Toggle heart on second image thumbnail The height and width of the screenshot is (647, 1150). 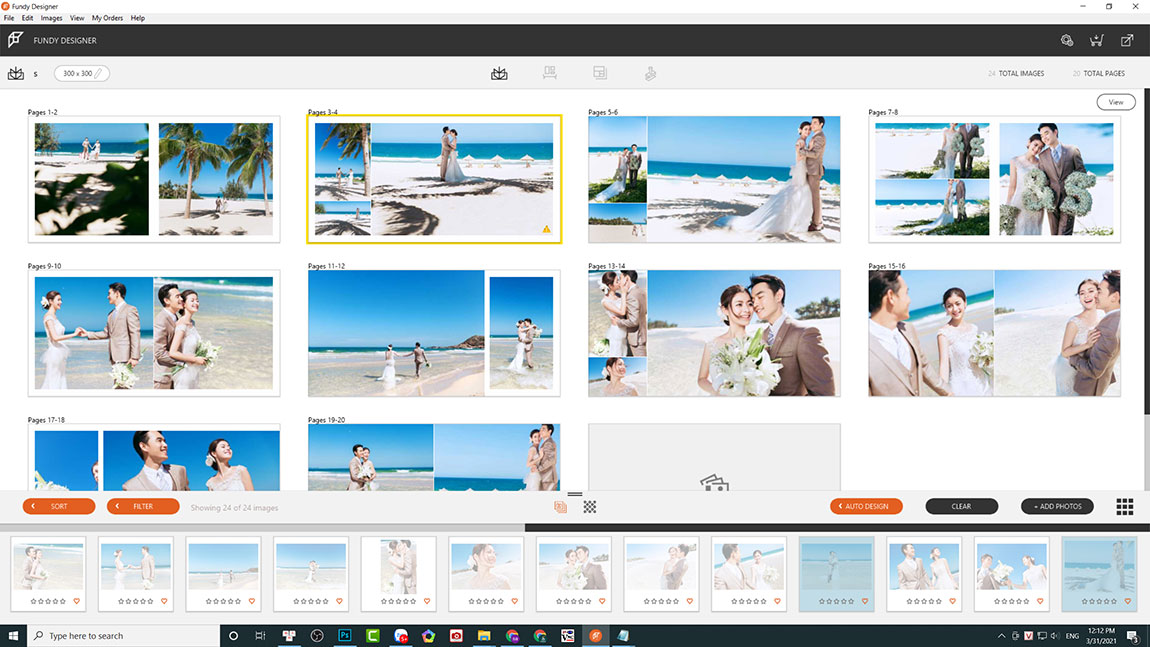click(x=164, y=602)
